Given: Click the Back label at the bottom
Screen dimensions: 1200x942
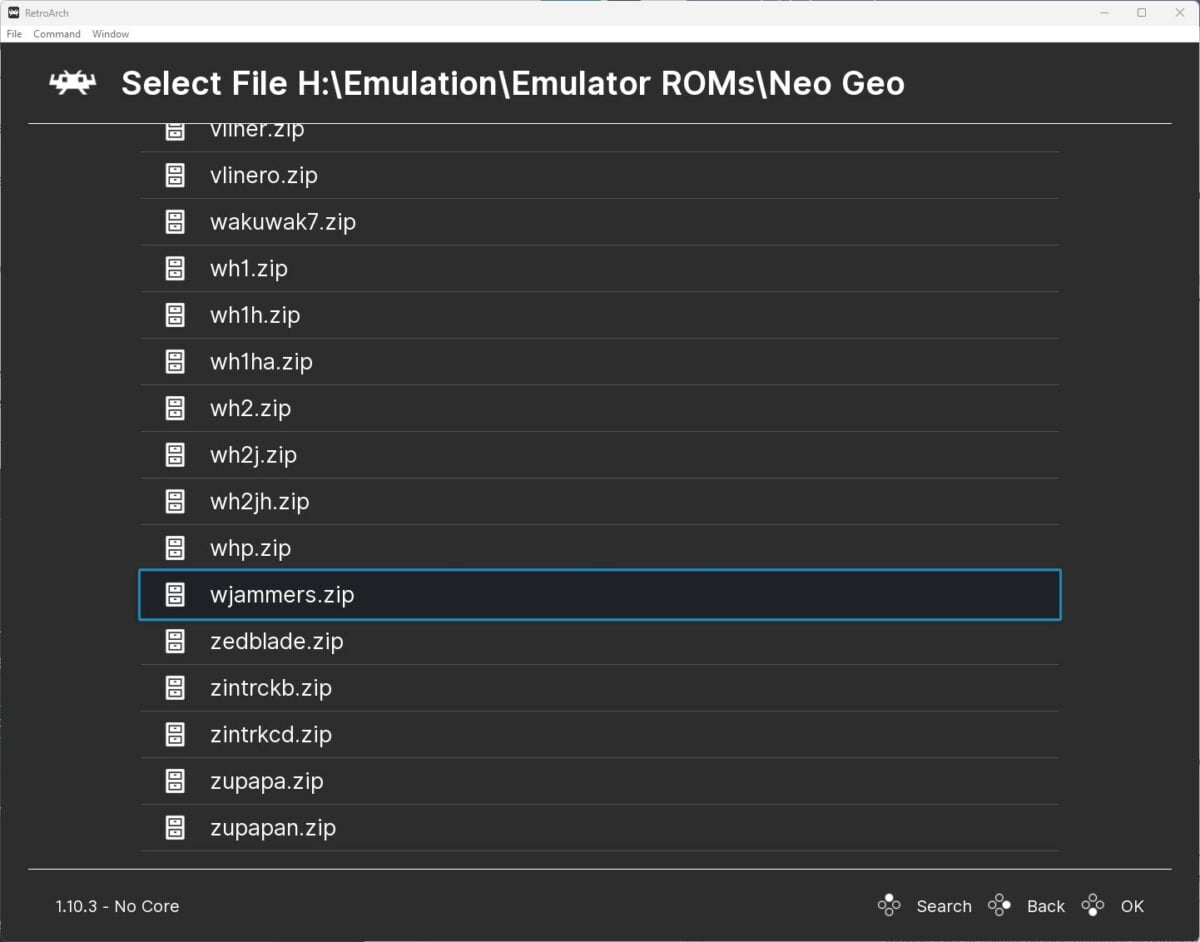Looking at the screenshot, I should (1046, 906).
